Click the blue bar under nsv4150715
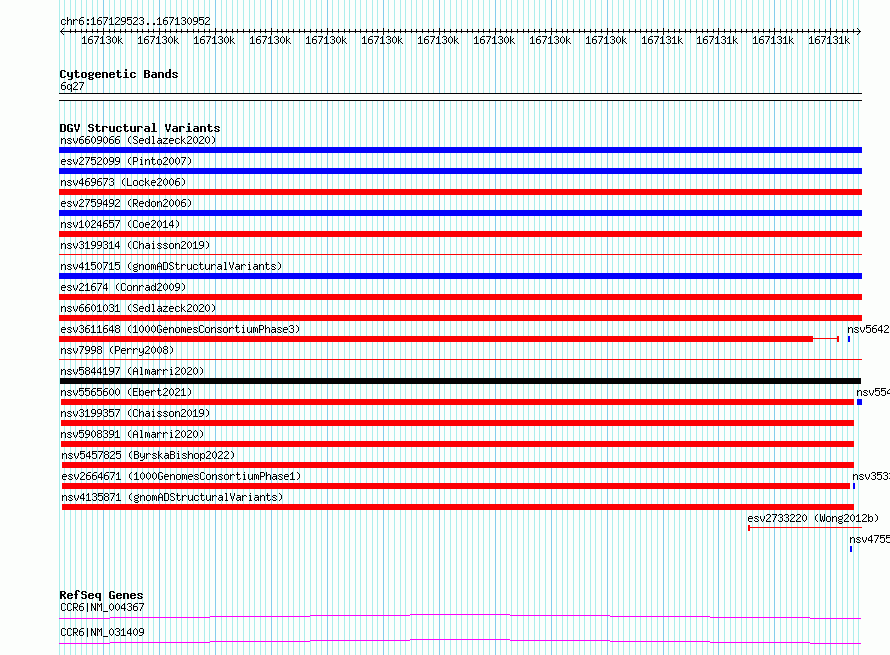The height and width of the screenshot is (655, 890). tap(460, 276)
